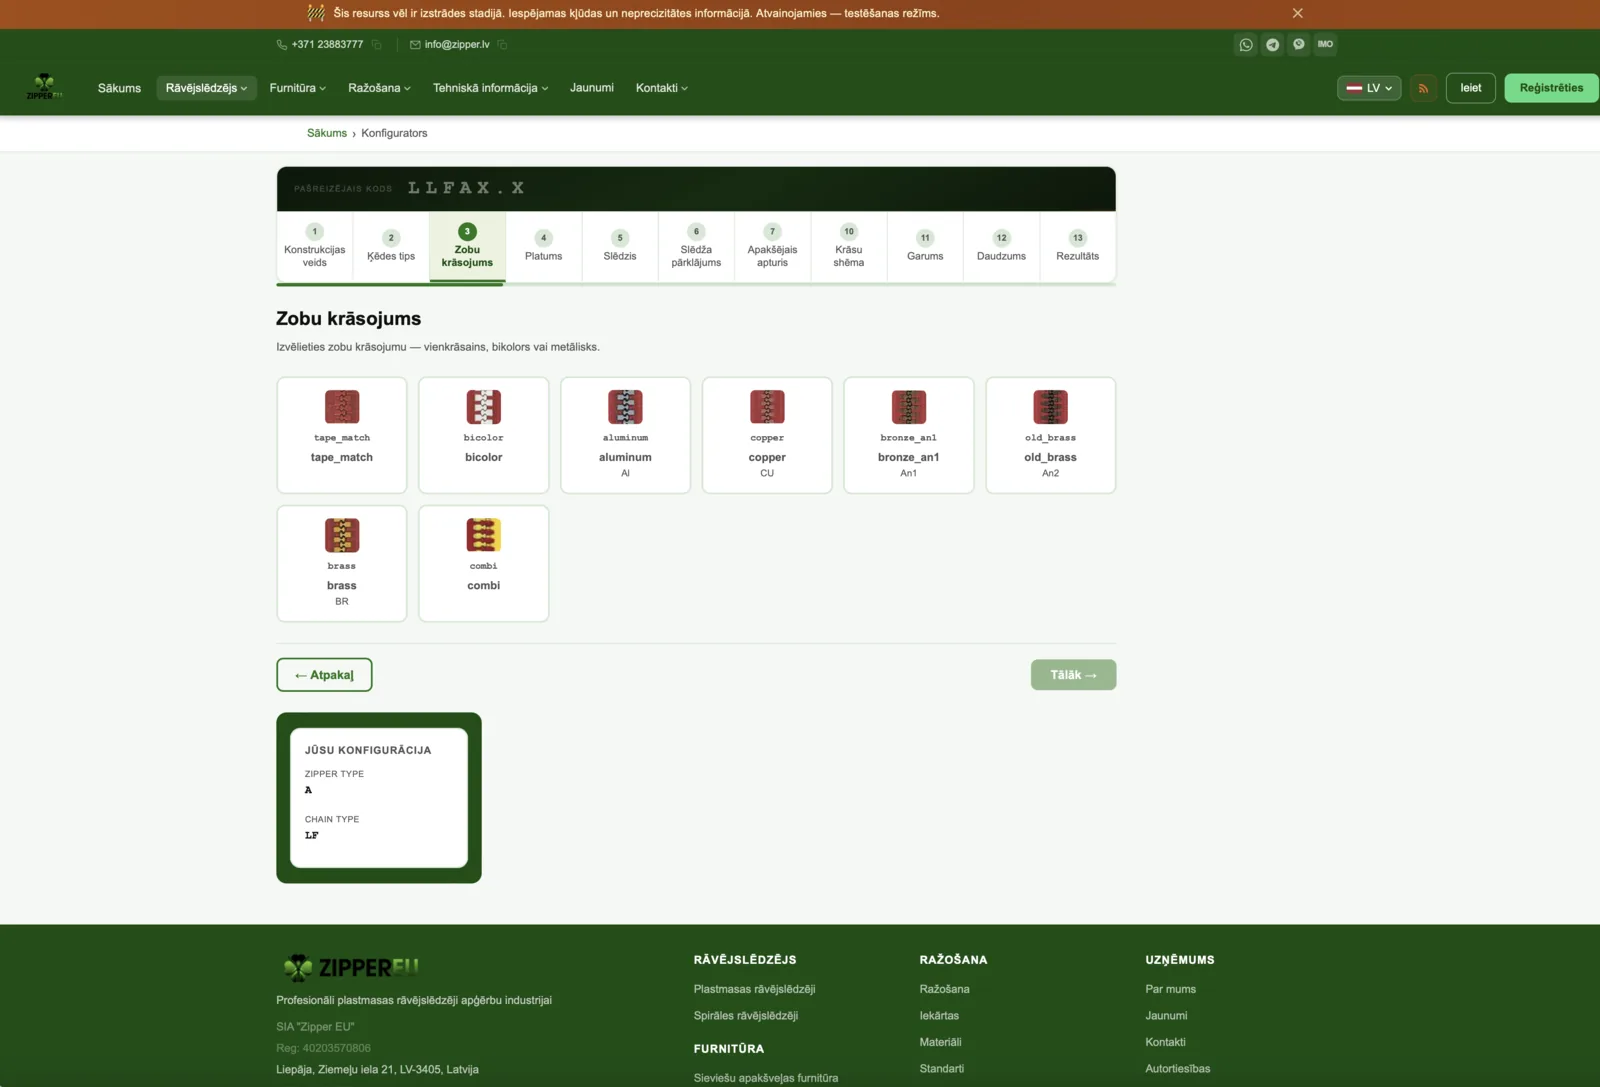Expand the Rāvējslēdzējs menu
1600x1087 pixels.
pos(206,88)
